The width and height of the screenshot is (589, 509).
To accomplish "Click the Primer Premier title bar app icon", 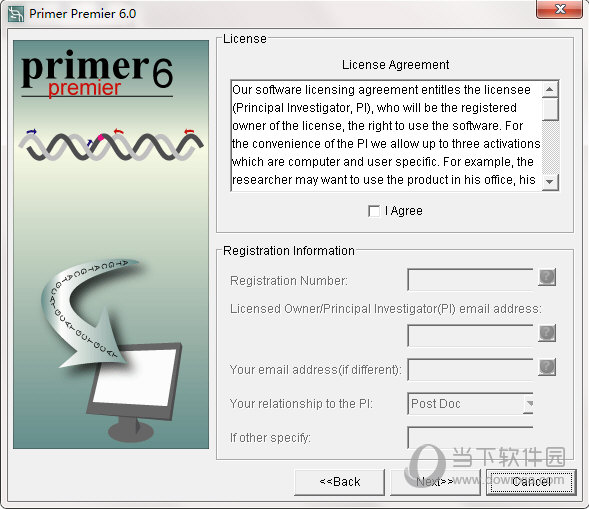I will click(x=16, y=14).
